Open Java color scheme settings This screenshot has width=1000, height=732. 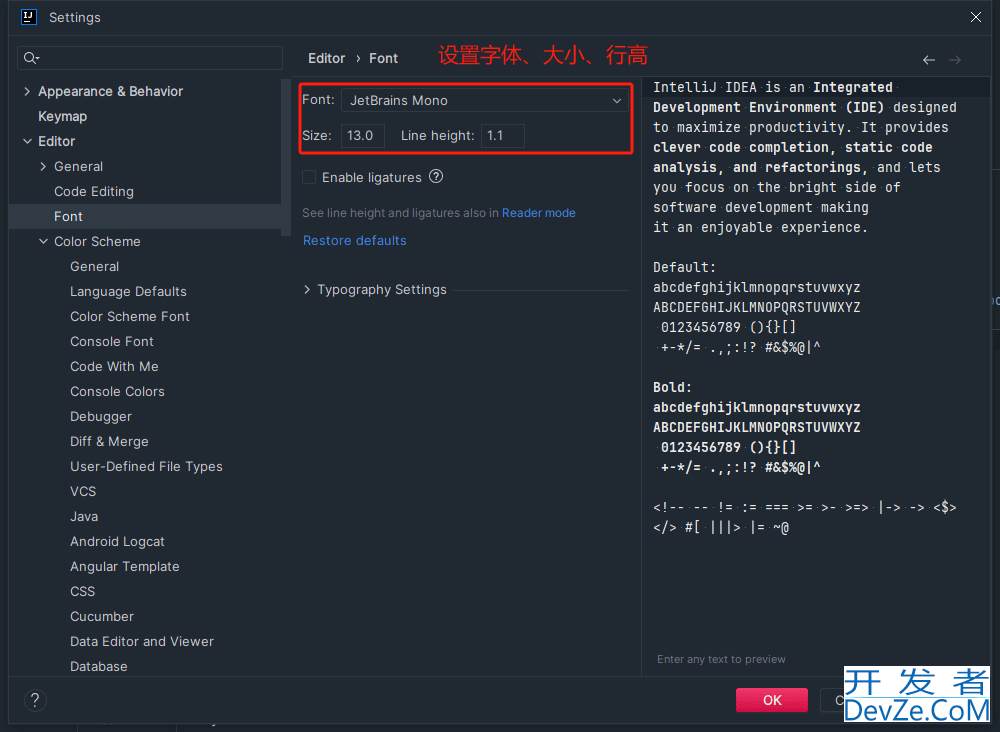pos(84,516)
